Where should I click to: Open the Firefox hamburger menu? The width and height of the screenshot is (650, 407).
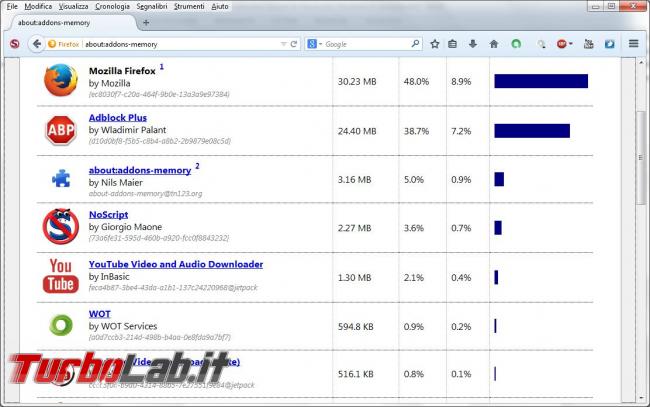(x=633, y=44)
